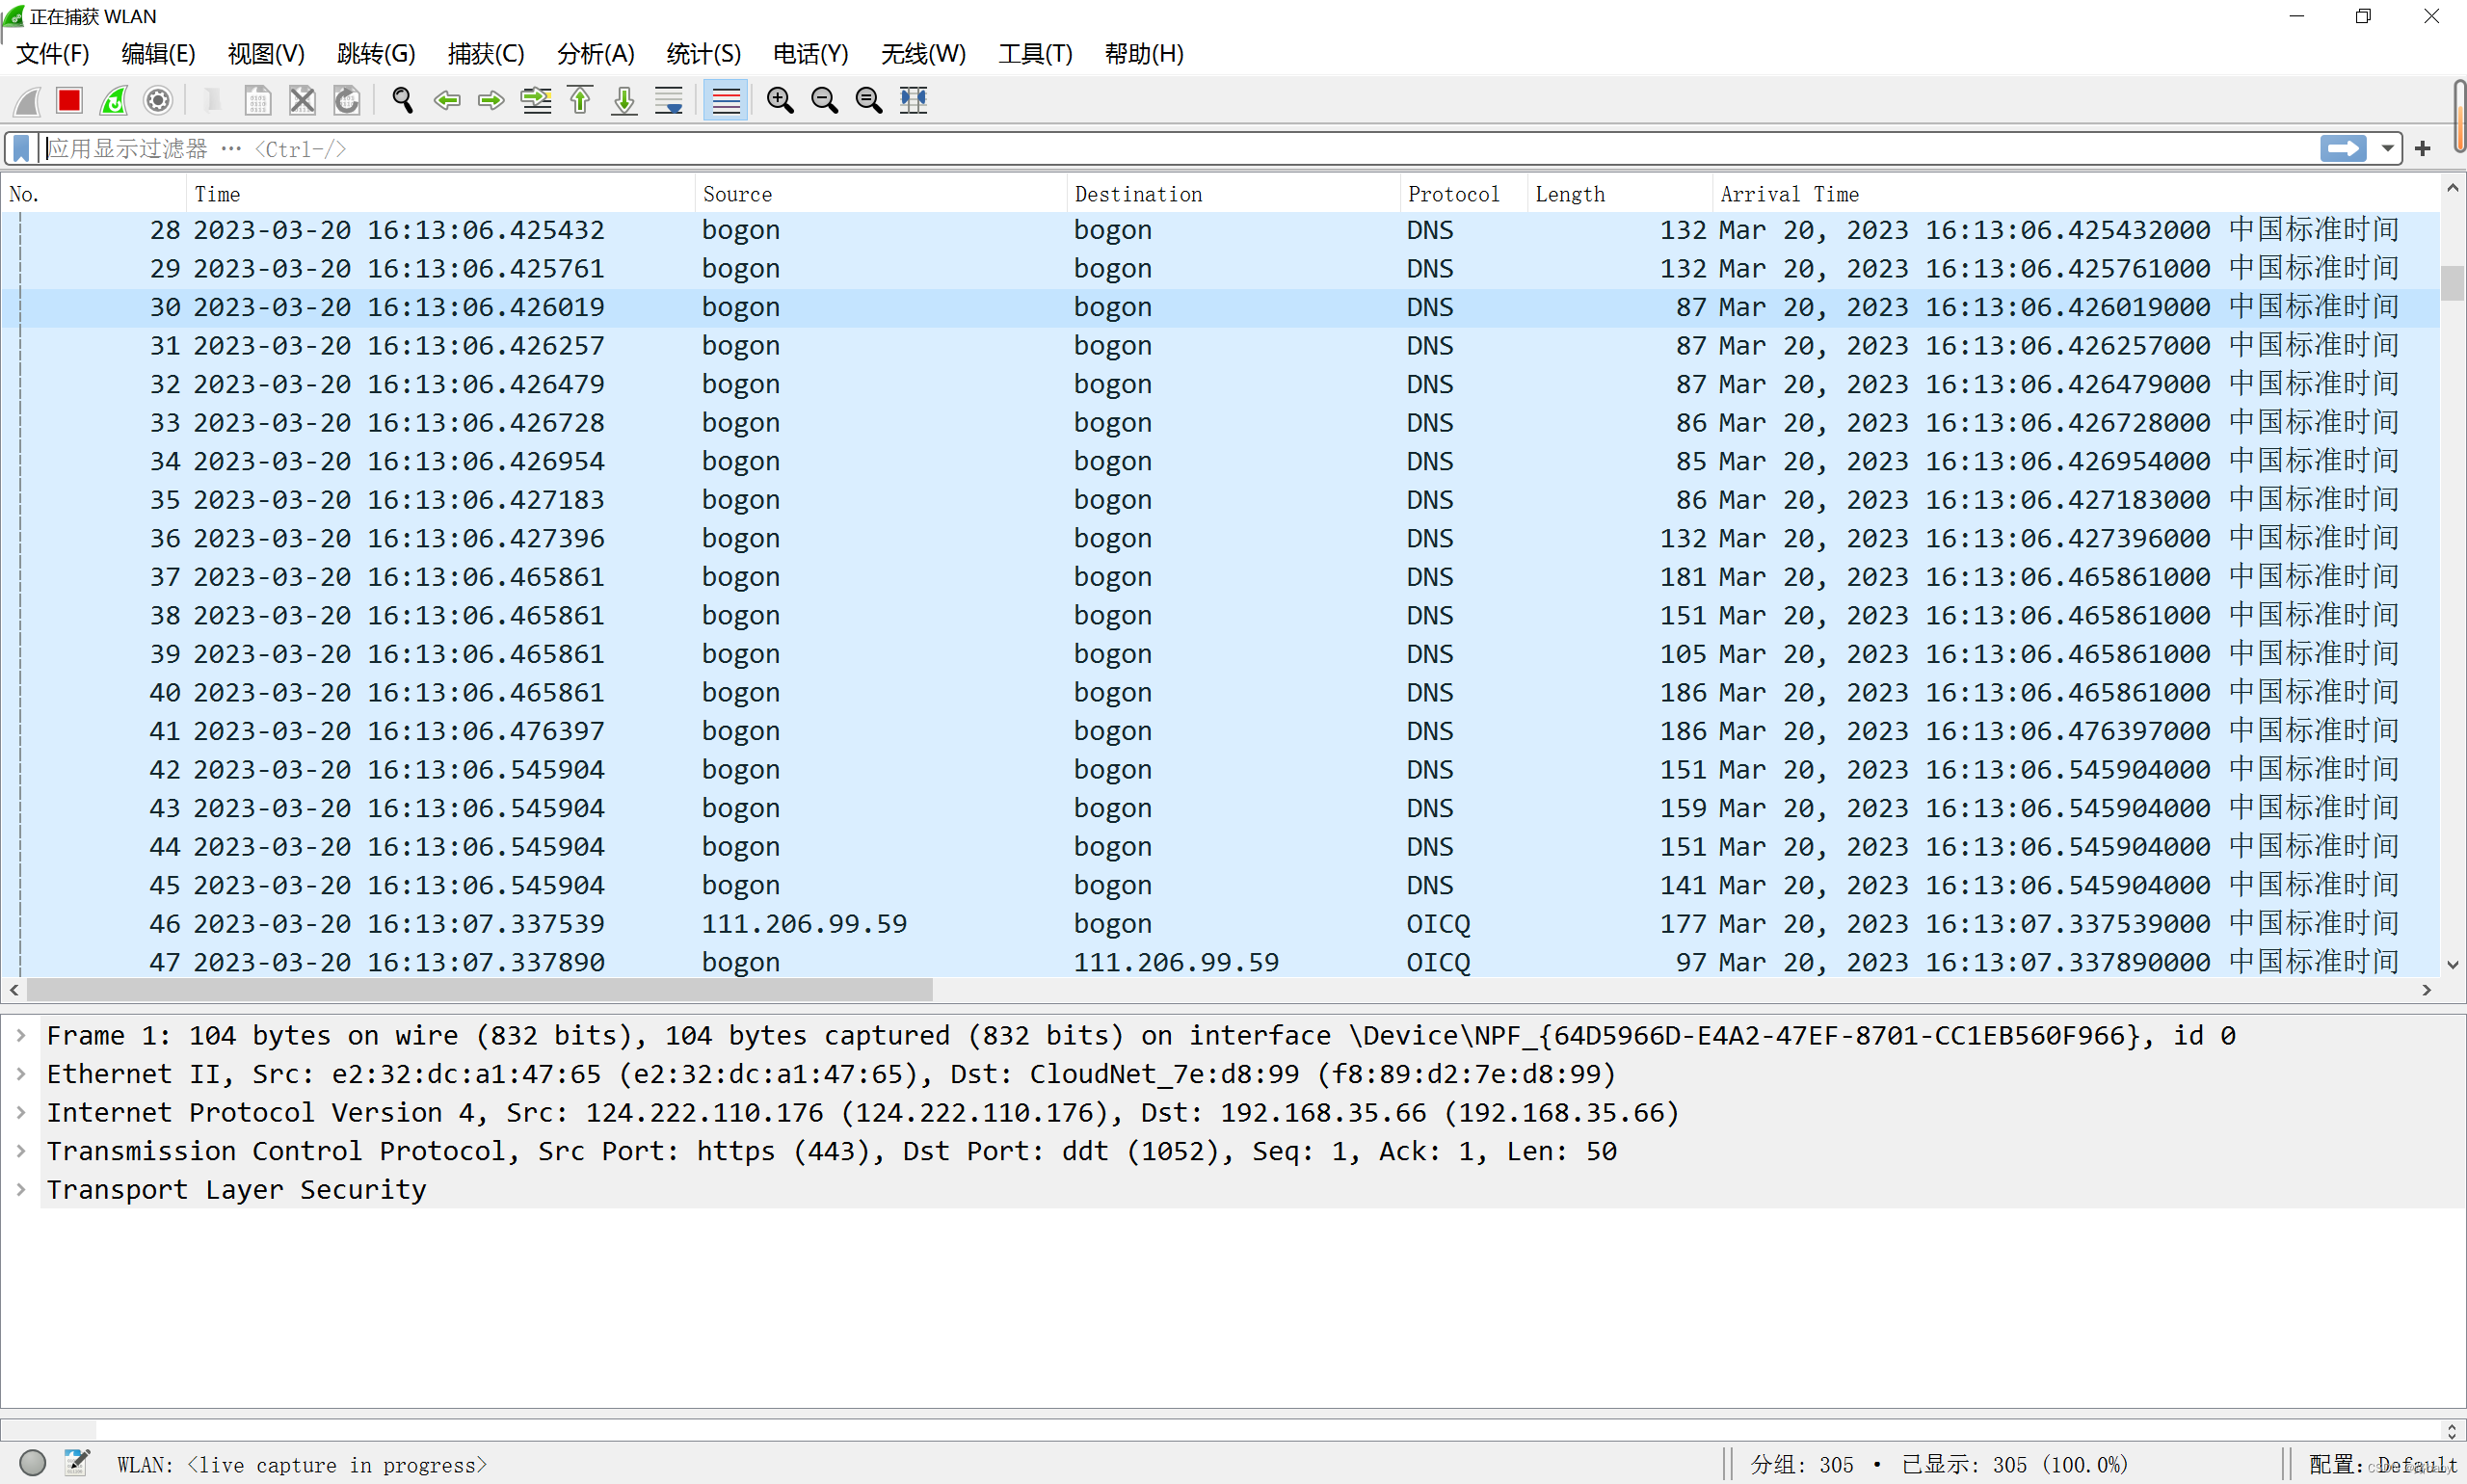Zoom in the packet list text
Viewport: 2467px width, 1484px height.
pyautogui.click(x=779, y=100)
